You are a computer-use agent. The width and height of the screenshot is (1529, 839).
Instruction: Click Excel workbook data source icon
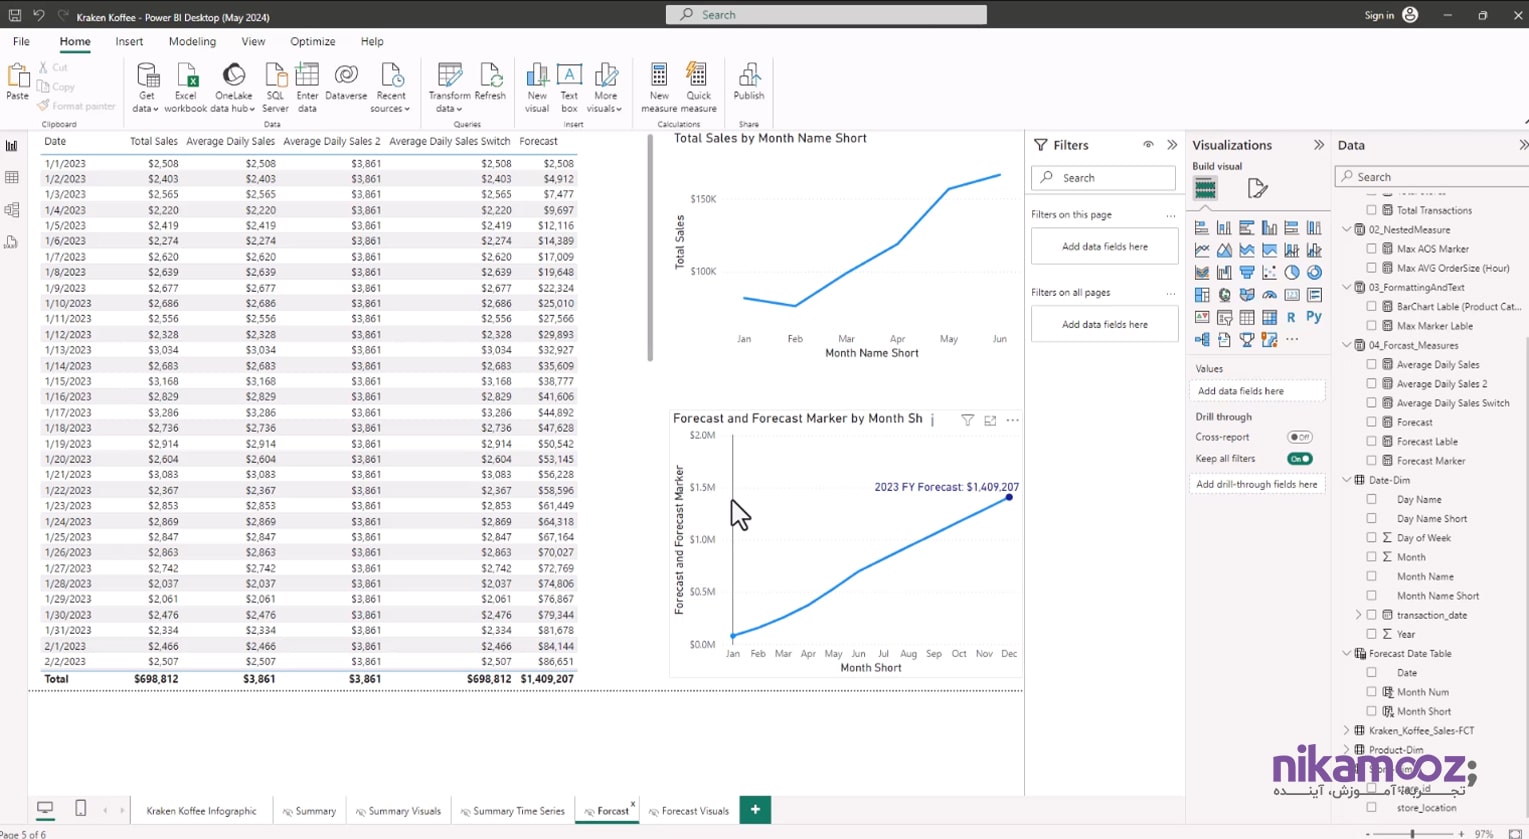pyautogui.click(x=186, y=76)
